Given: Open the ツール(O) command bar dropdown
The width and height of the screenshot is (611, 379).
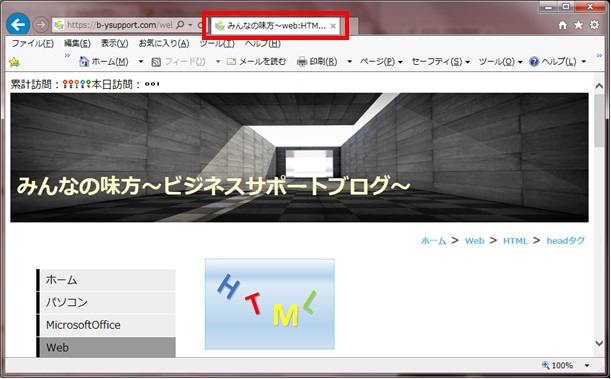Looking at the screenshot, I should [x=500, y=62].
